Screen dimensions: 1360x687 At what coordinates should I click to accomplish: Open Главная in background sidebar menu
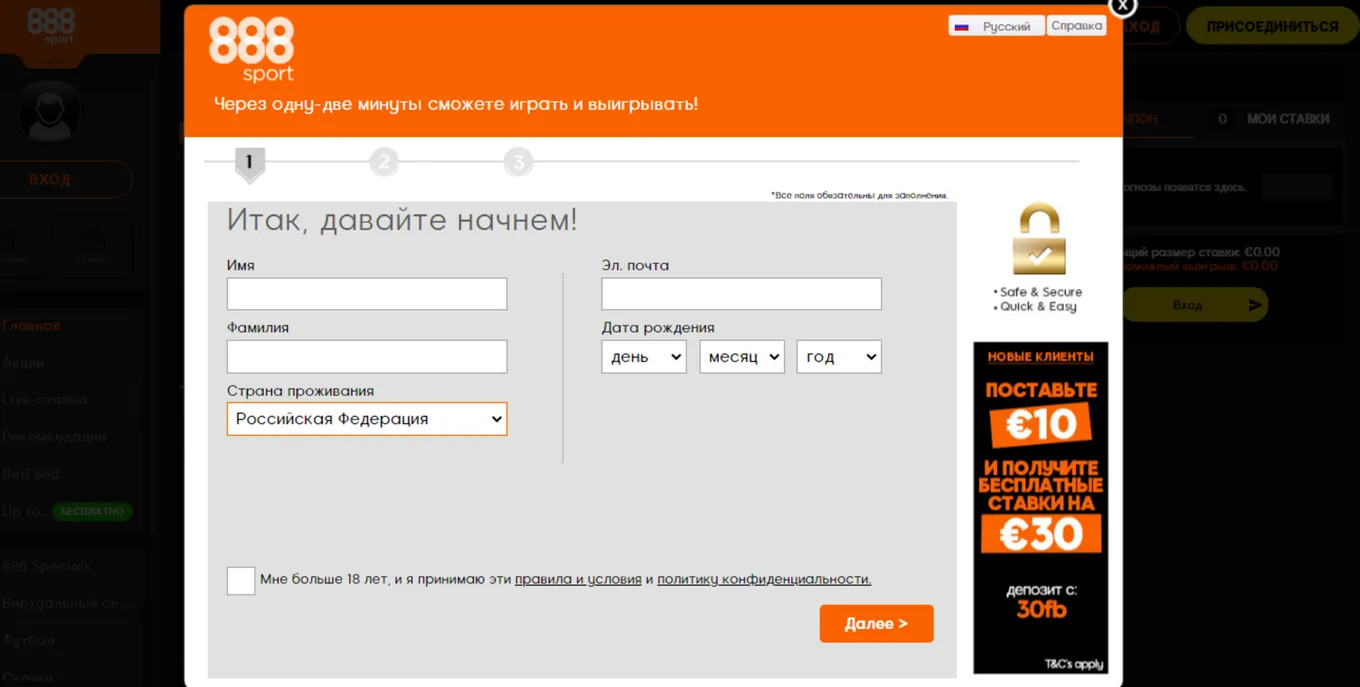click(x=31, y=326)
